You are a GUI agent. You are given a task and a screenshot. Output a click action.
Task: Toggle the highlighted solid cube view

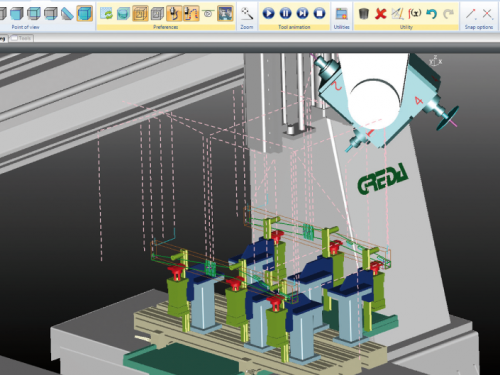click(x=85, y=14)
